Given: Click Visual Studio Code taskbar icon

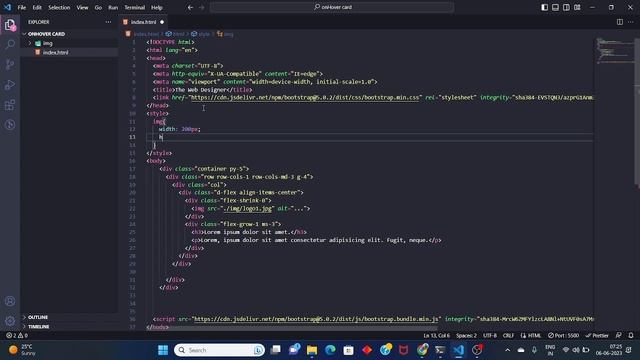Looking at the screenshot, I should tap(458, 350).
